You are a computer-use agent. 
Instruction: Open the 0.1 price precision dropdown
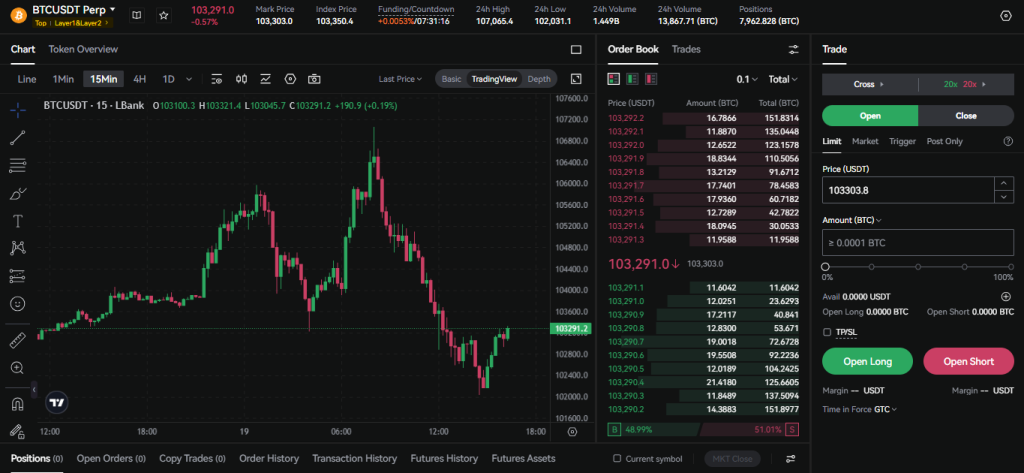pos(747,79)
